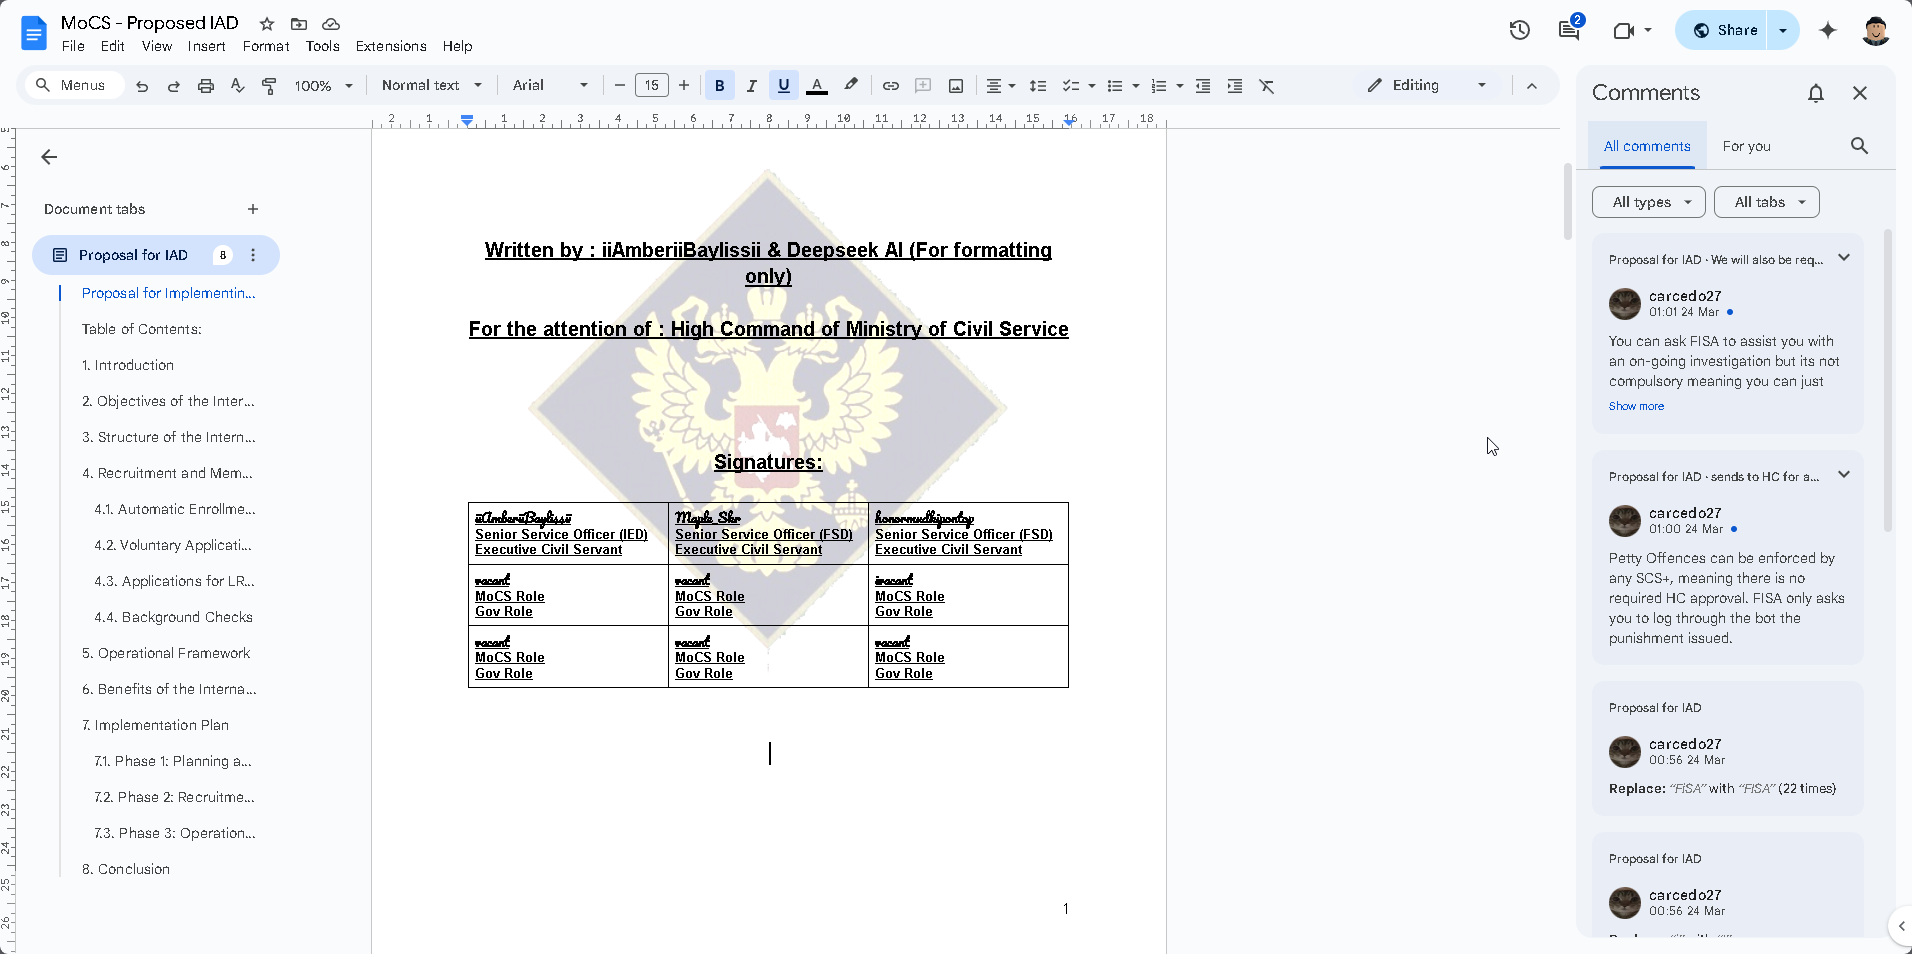This screenshot has height=954, width=1912.
Task: Decrease indent of the paragraph
Action: (1203, 86)
